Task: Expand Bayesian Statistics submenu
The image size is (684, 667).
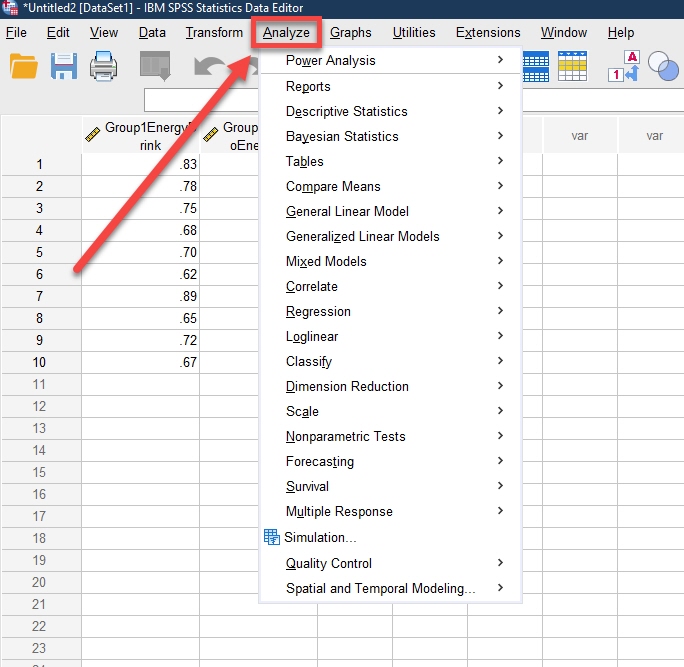Action: [390, 136]
